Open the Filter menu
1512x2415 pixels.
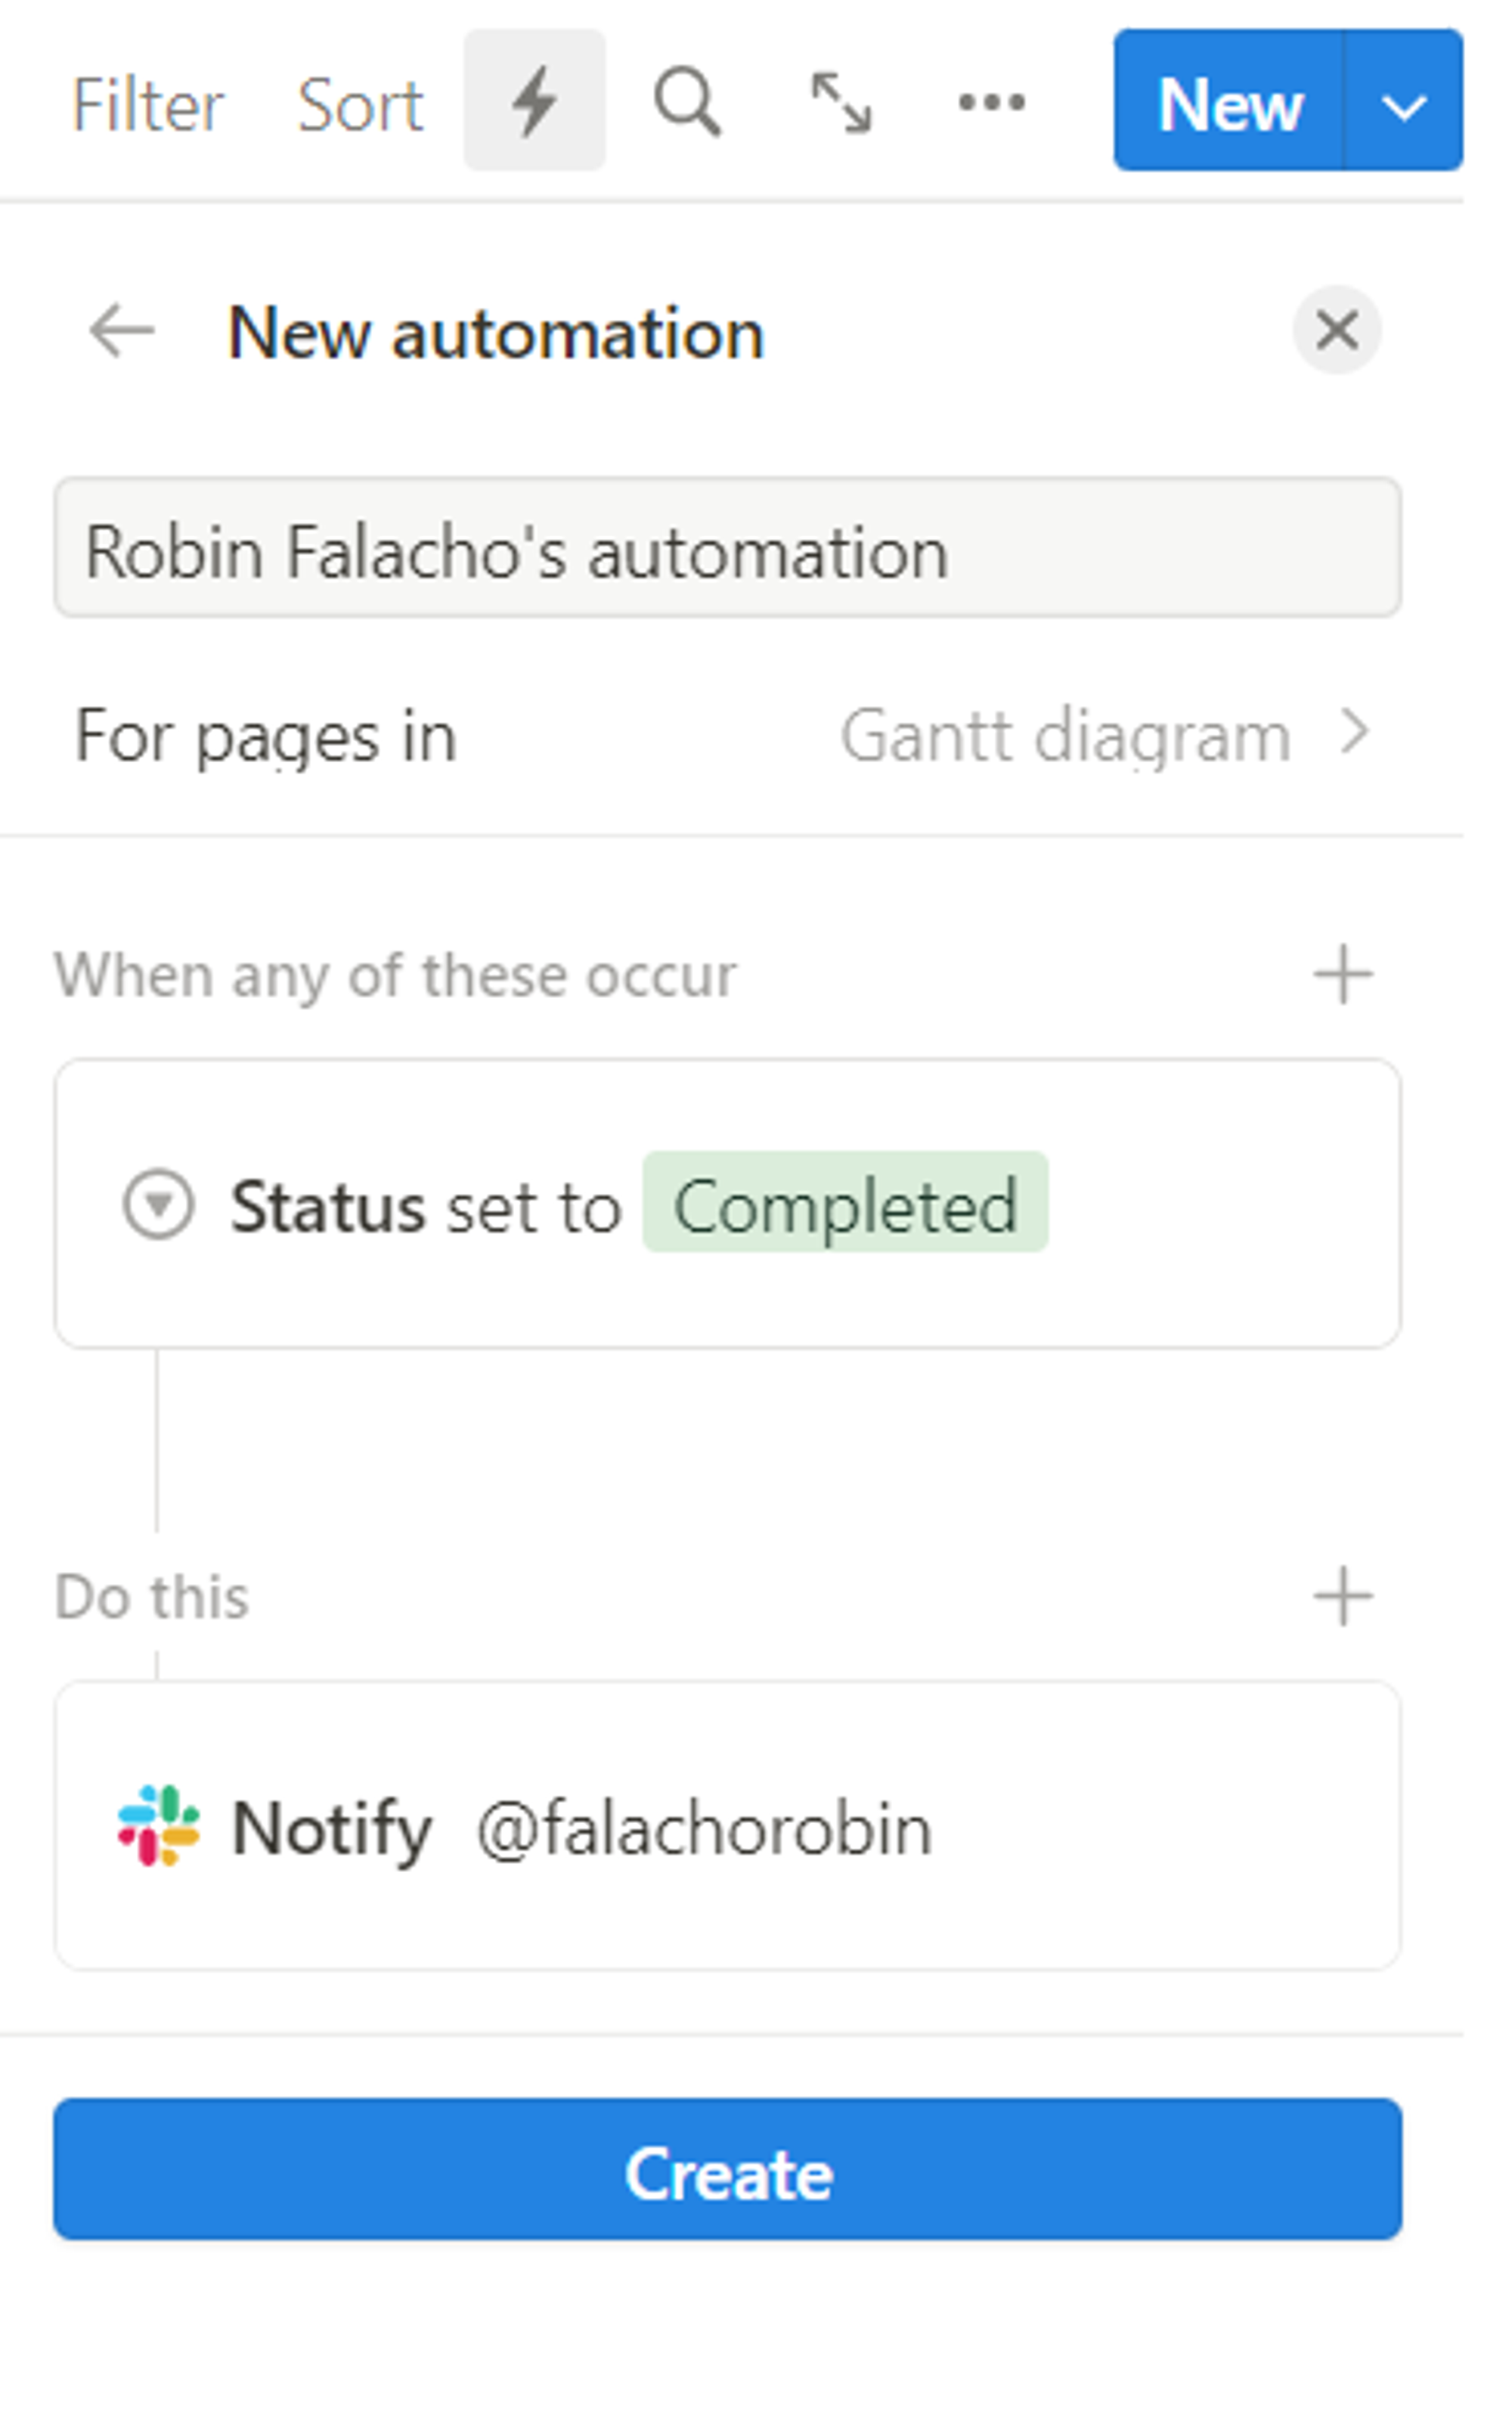click(x=148, y=104)
